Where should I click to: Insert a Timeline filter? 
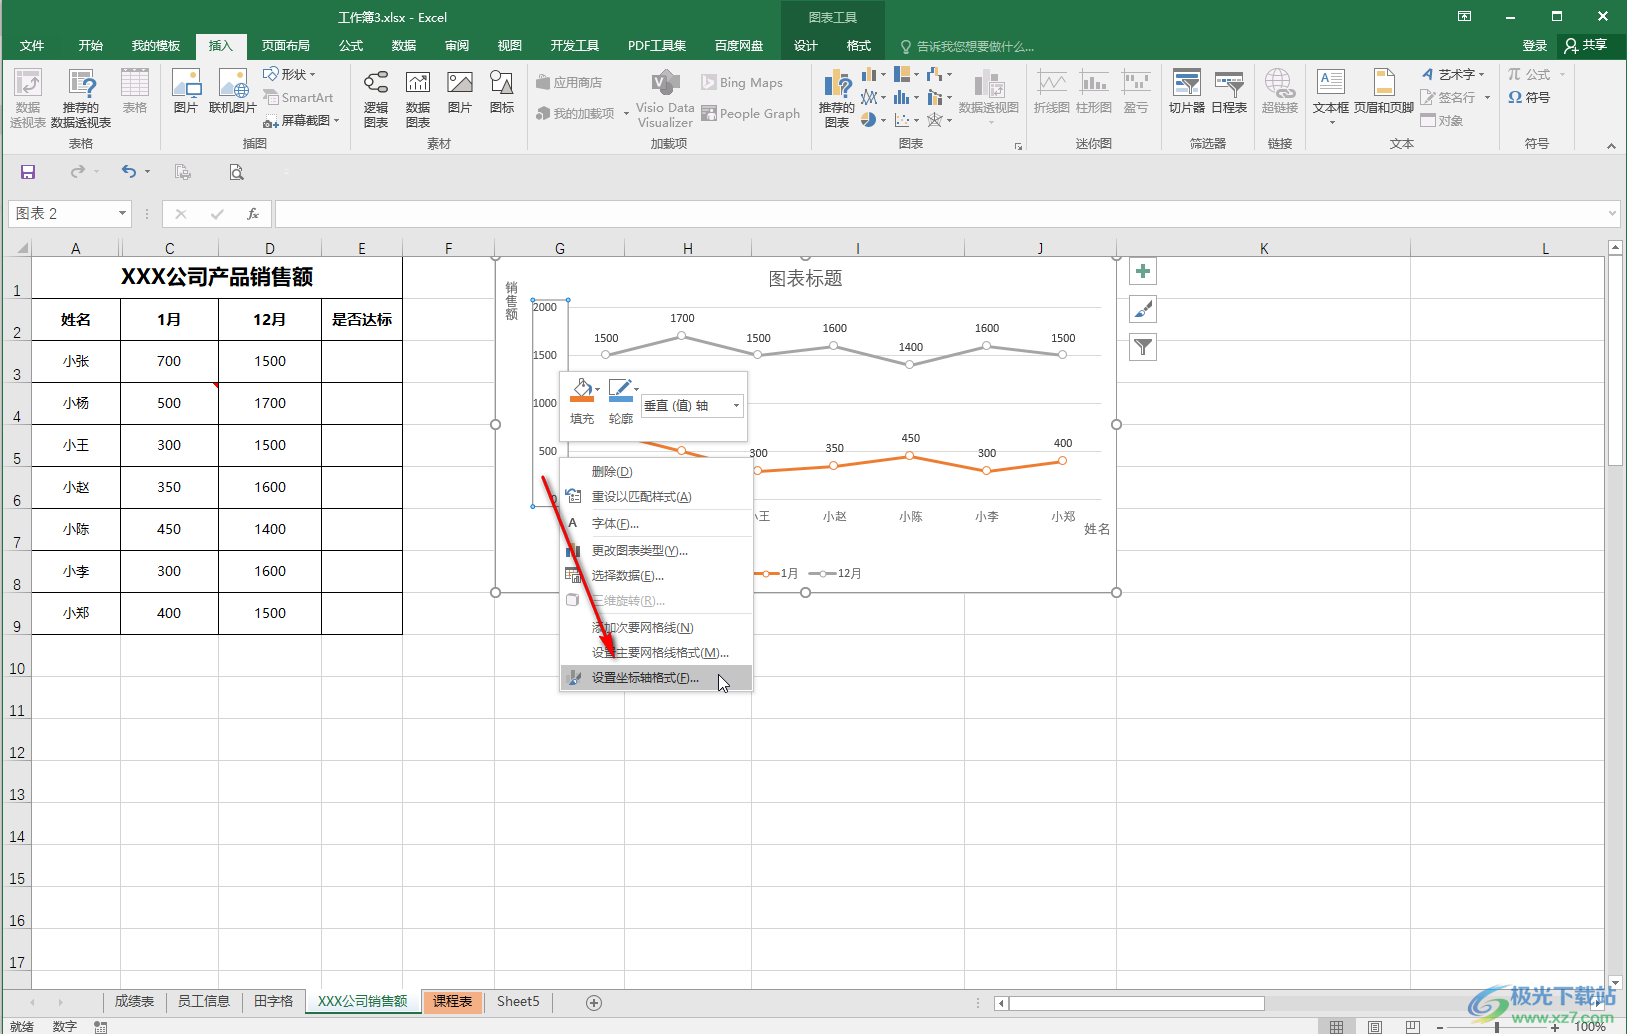point(1229,92)
